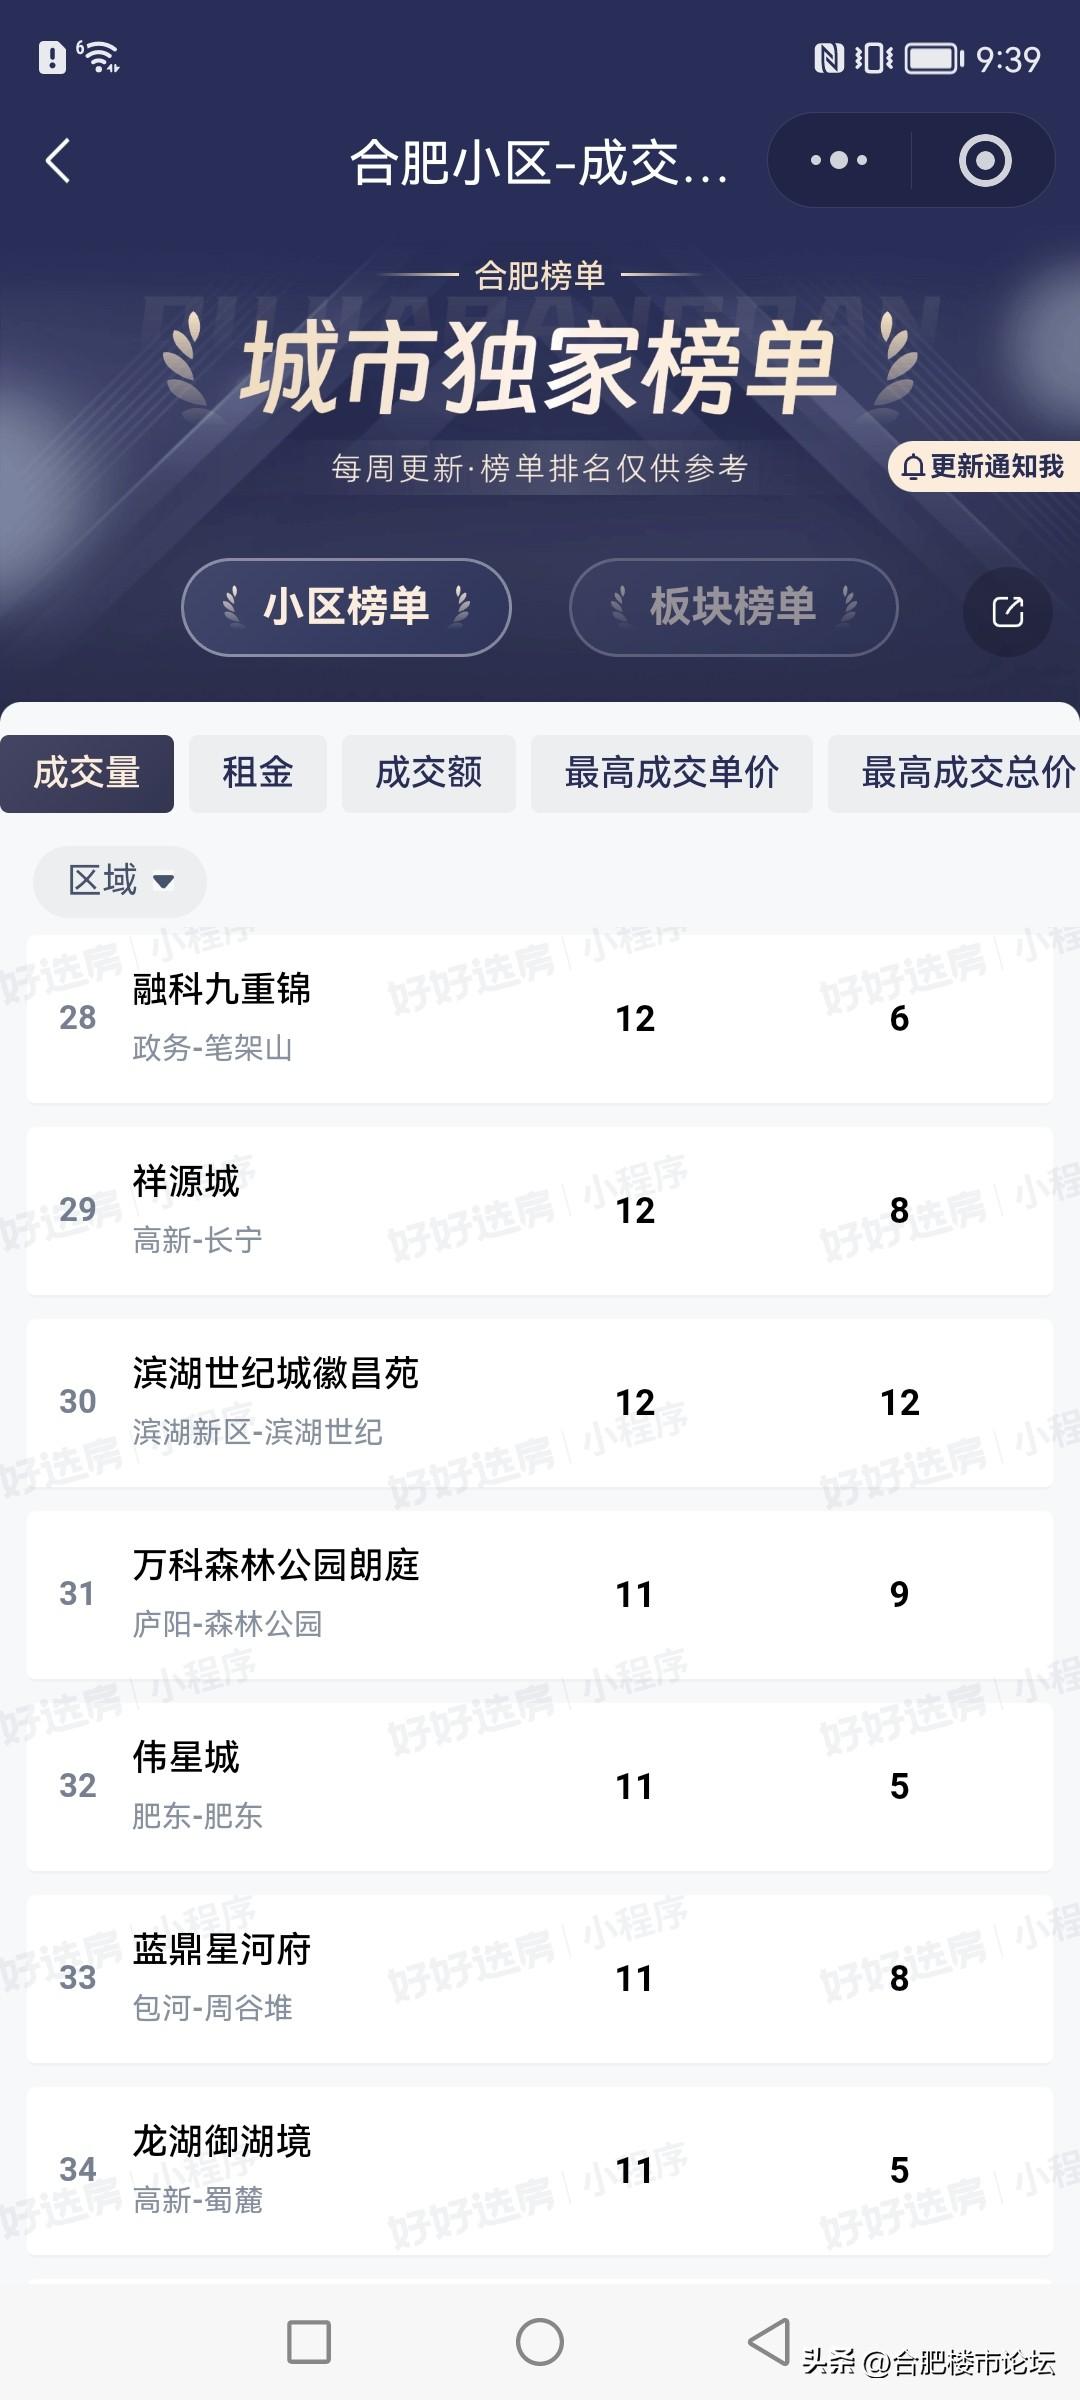Expand the 区域 filter dropdown
1080x2400 pixels.
coord(120,881)
